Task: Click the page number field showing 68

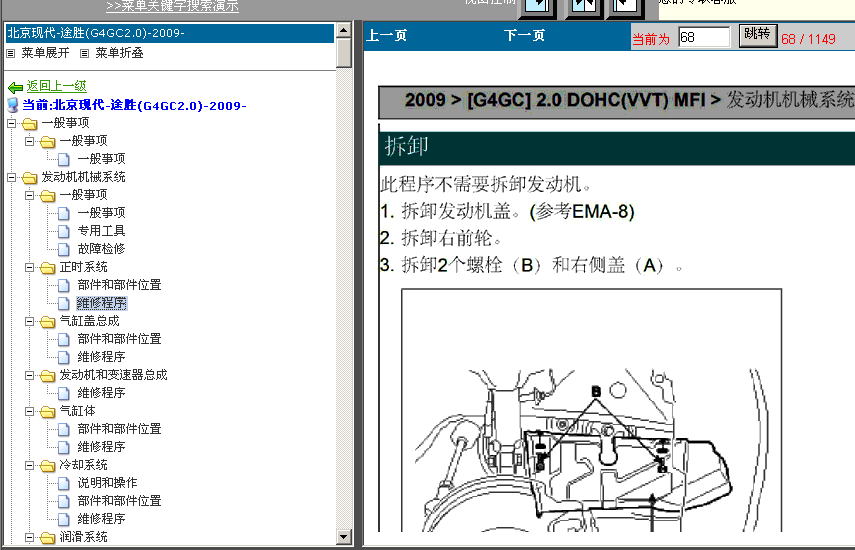Action: (x=704, y=37)
